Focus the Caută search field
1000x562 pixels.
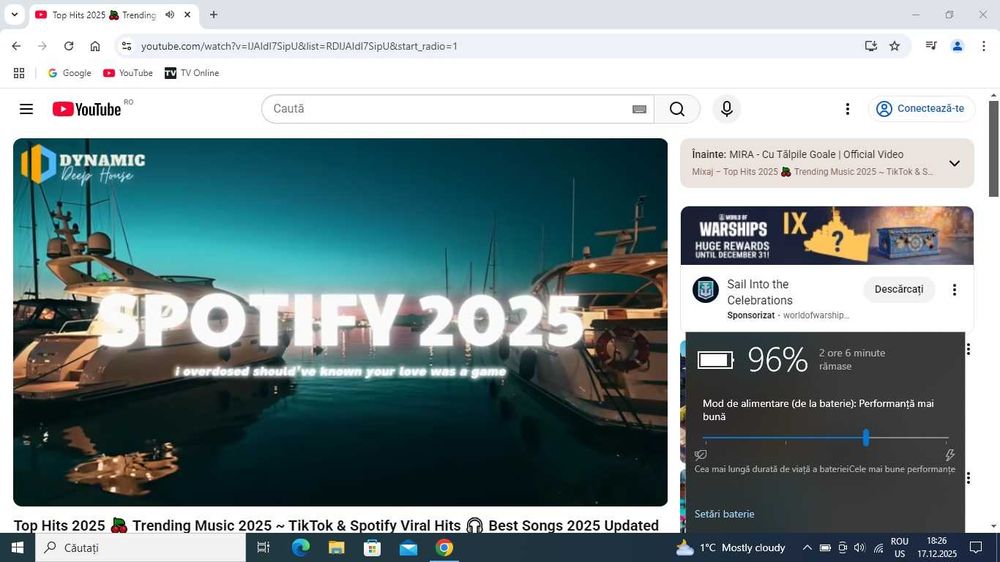click(450, 109)
